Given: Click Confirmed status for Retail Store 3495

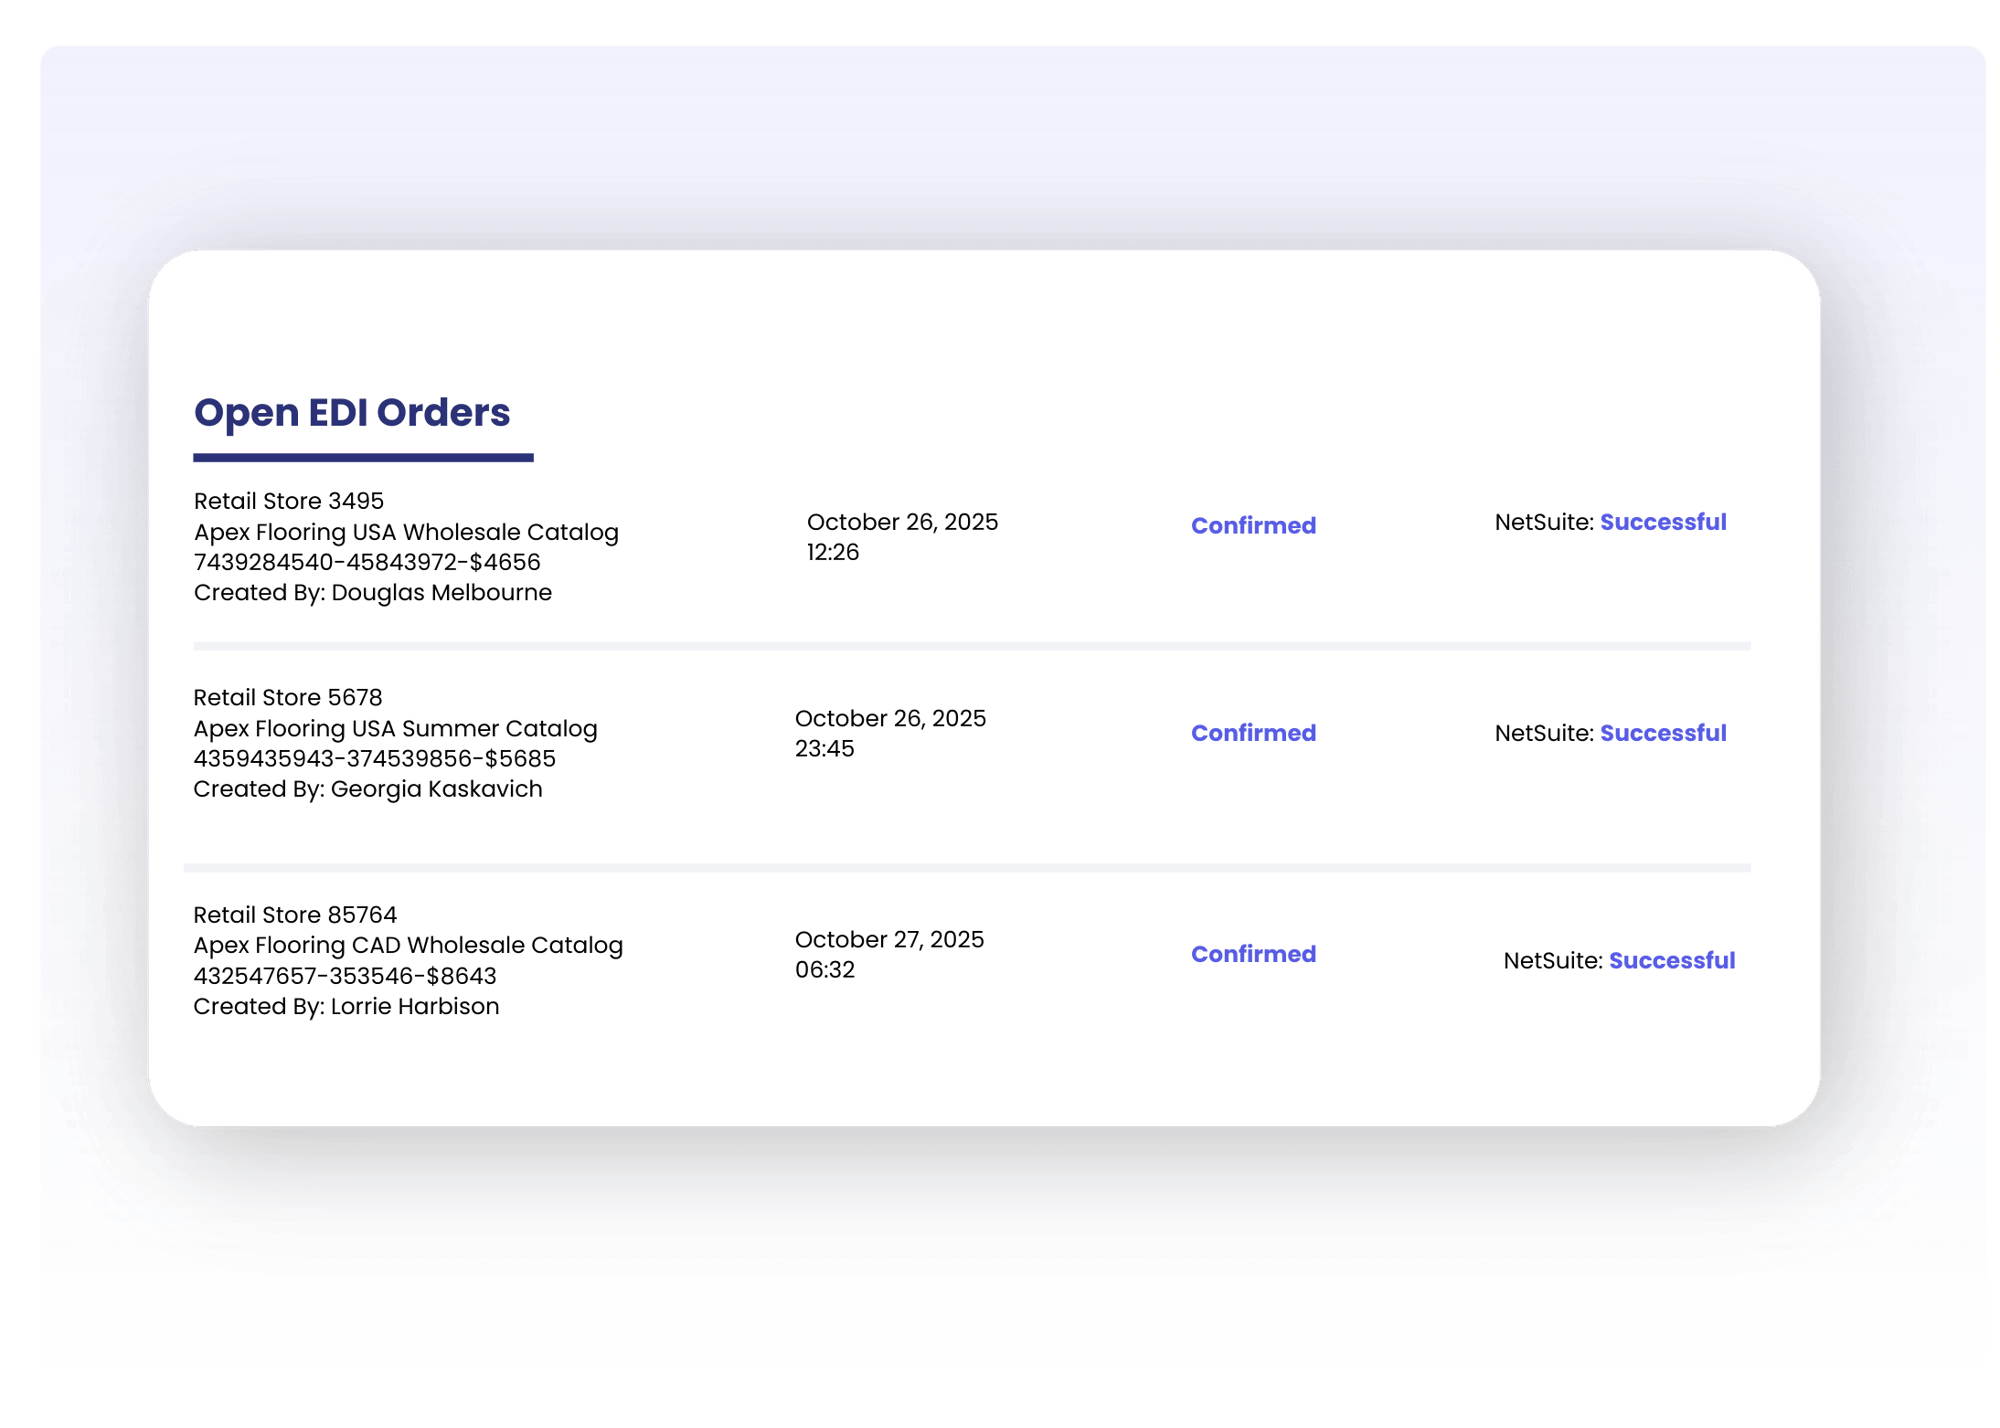Looking at the screenshot, I should pyautogui.click(x=1253, y=525).
